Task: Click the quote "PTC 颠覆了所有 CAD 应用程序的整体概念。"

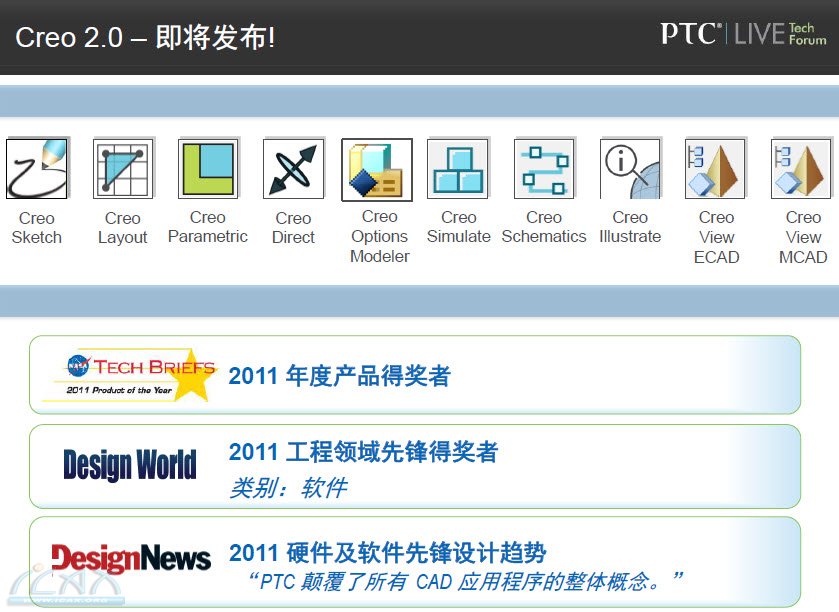Action: point(466,582)
